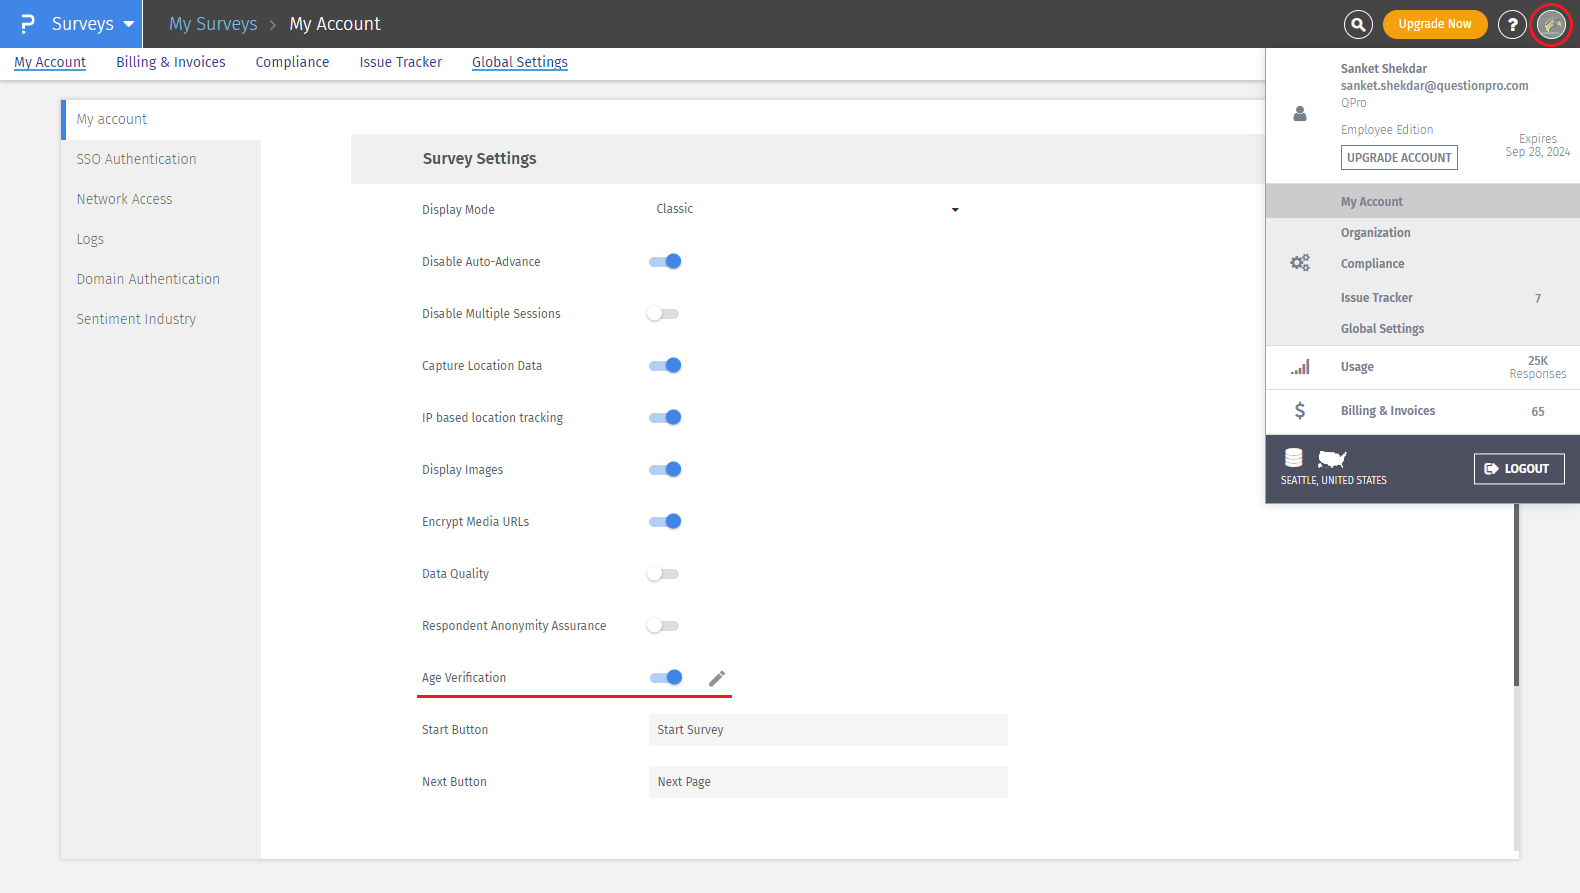Image resolution: width=1580 pixels, height=893 pixels.
Task: Click the Upgrade Now button
Action: 1434,24
